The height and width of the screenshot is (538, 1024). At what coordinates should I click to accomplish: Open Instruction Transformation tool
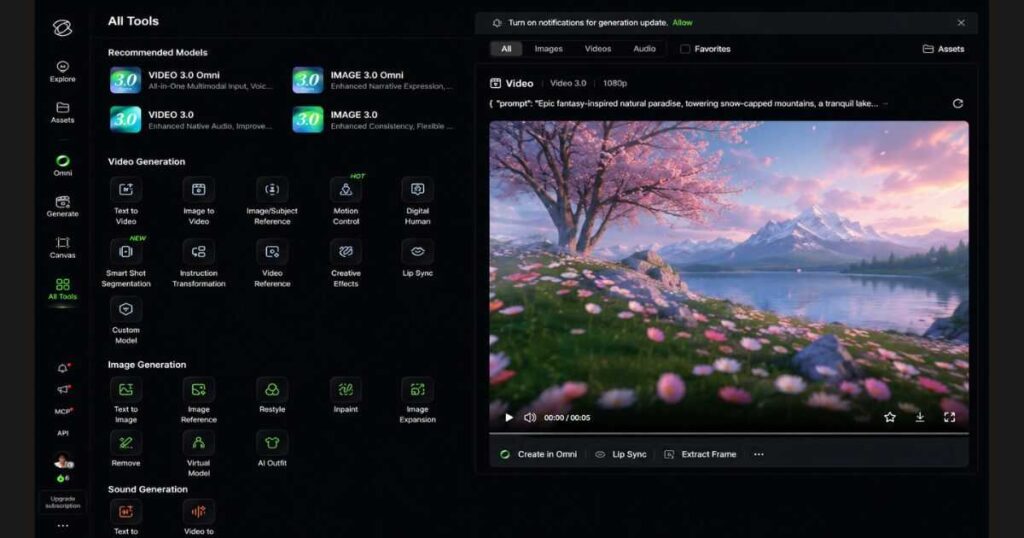point(199,263)
